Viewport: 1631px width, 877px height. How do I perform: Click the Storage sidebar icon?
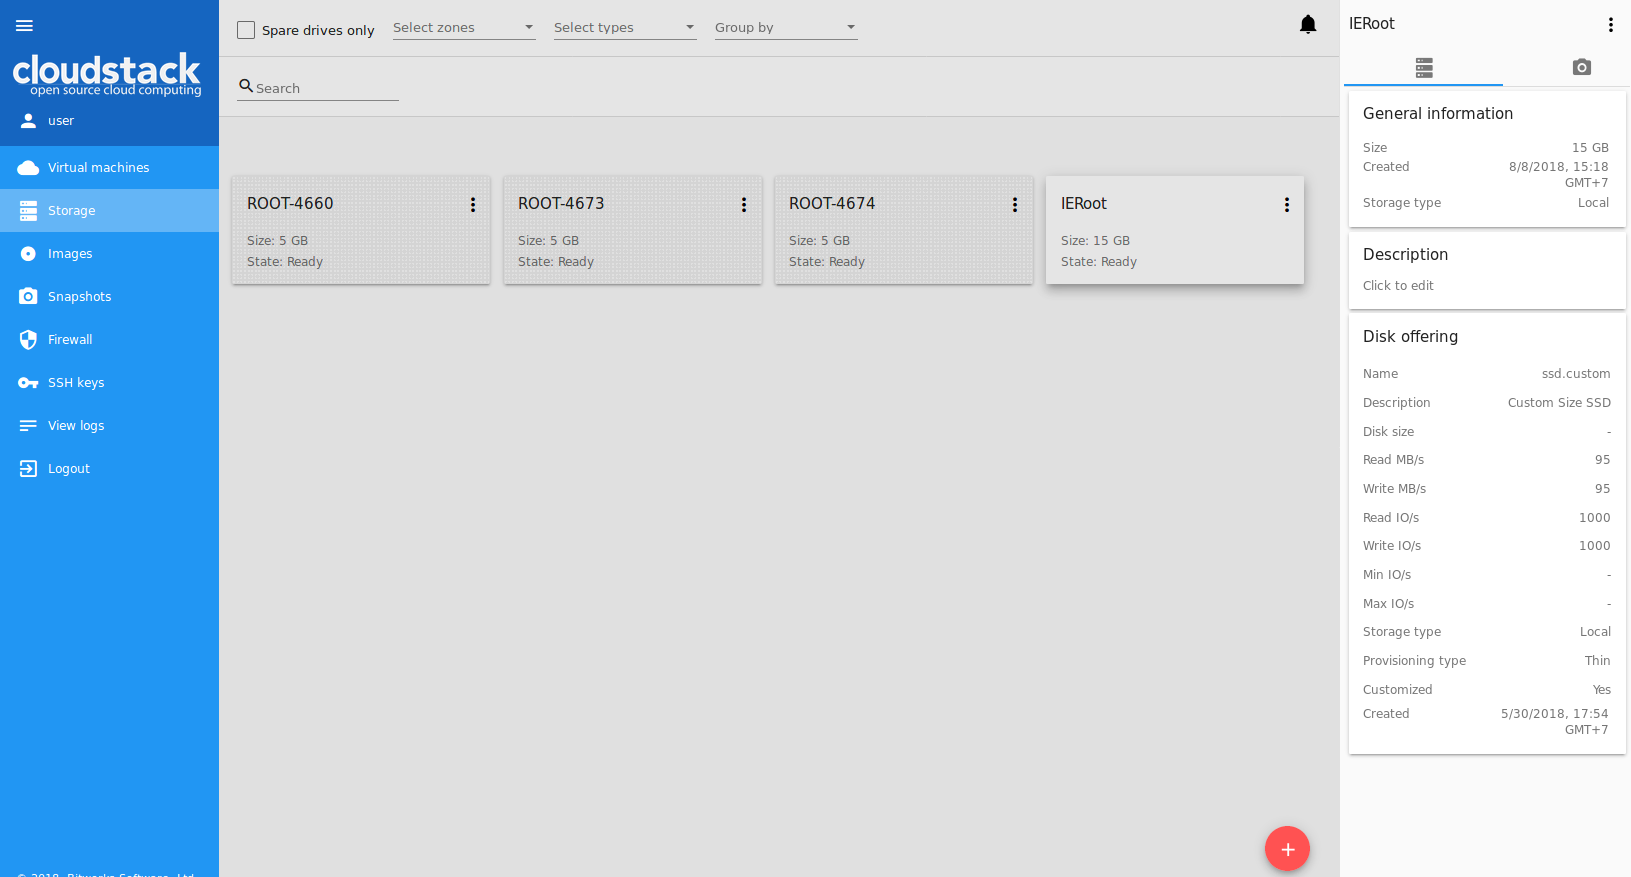tap(28, 211)
